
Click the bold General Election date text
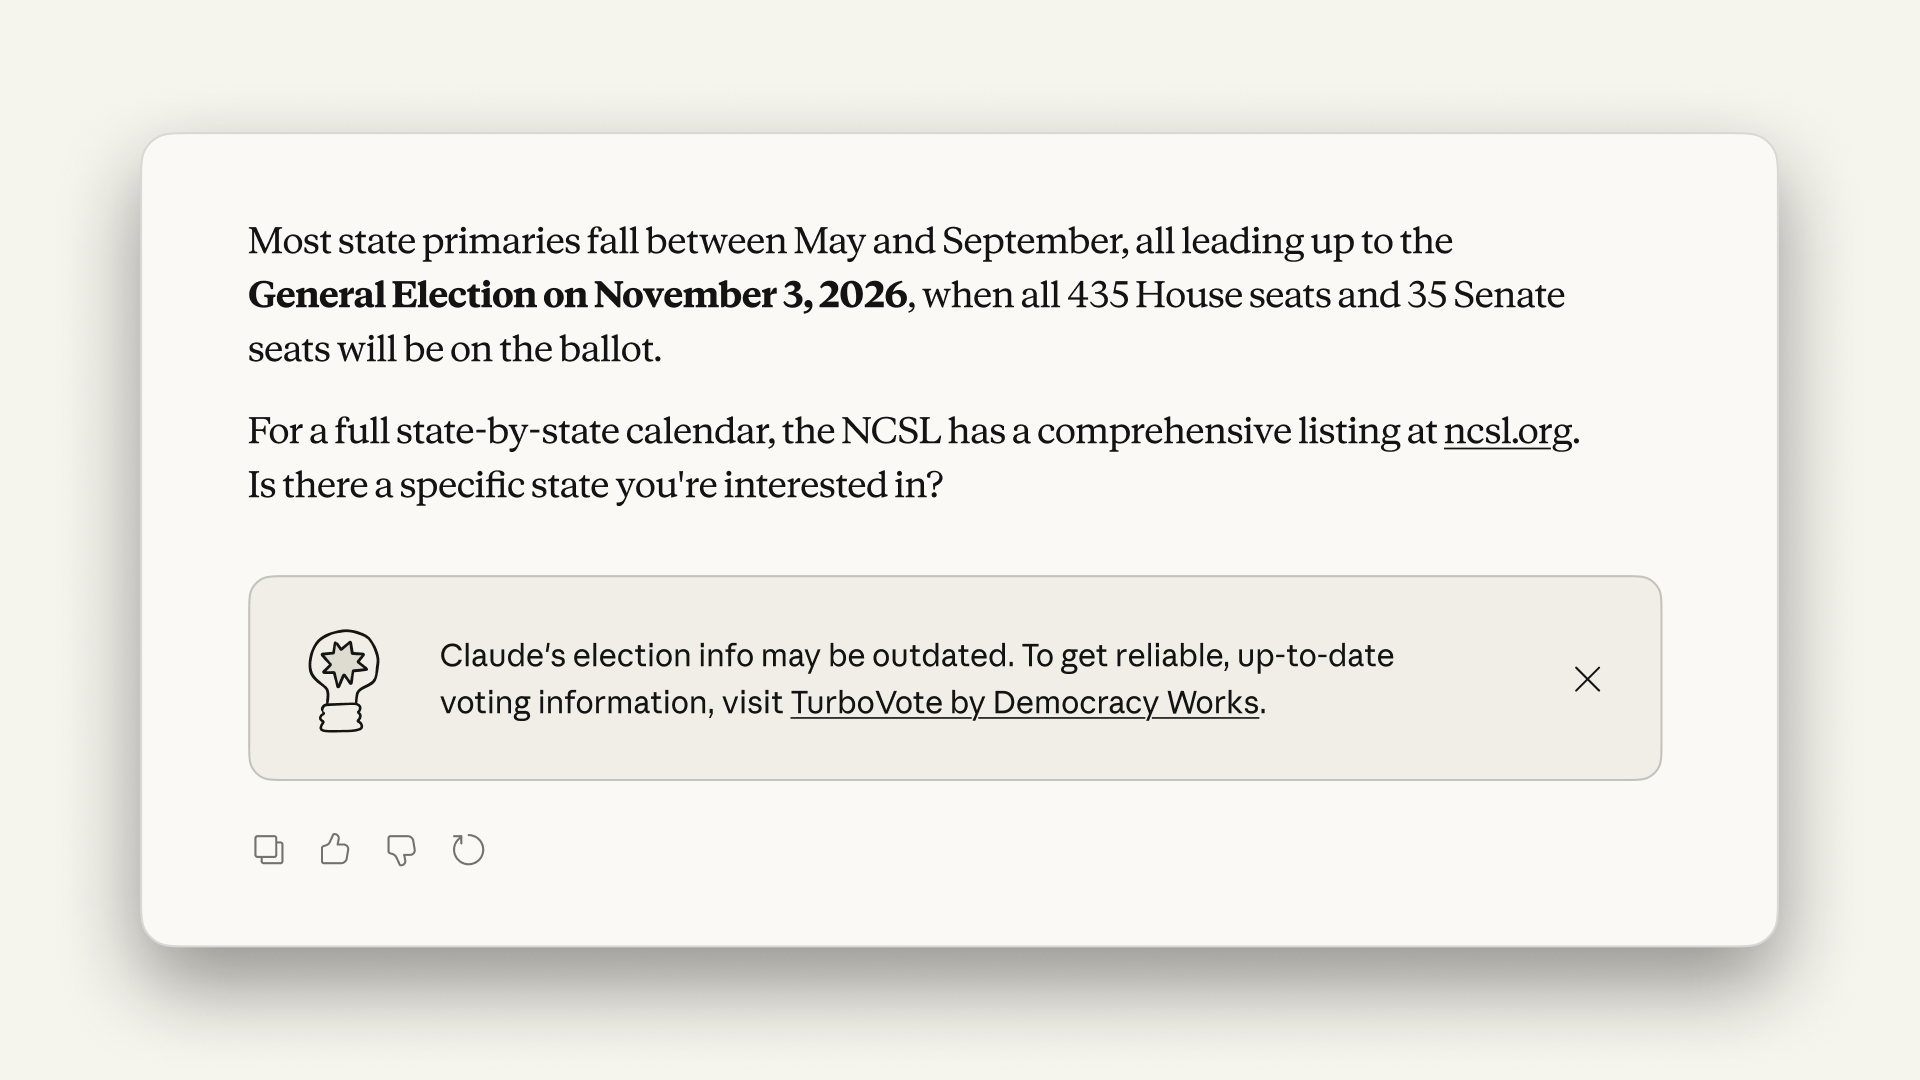click(x=577, y=295)
